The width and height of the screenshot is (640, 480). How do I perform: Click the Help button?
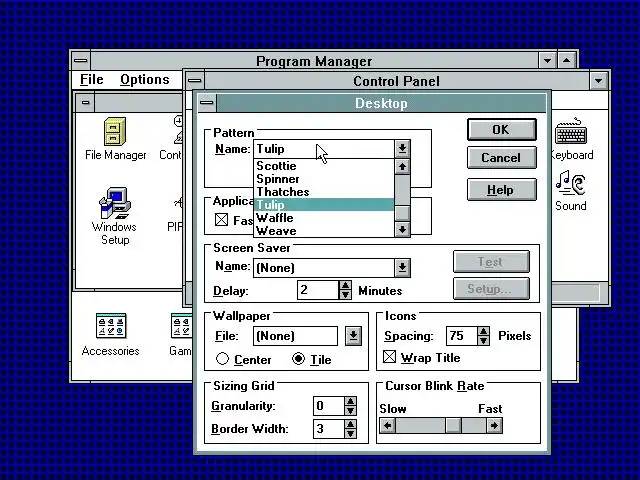pyautogui.click(x=502, y=190)
